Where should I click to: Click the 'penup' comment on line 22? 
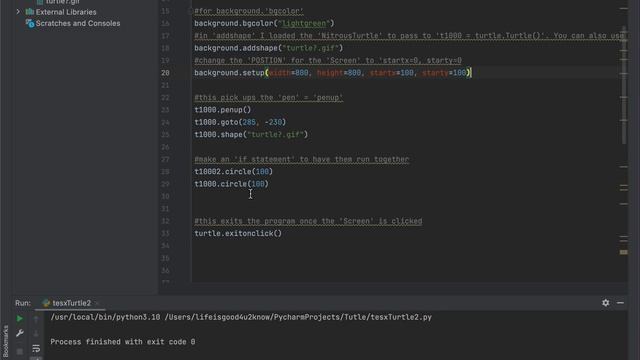(x=269, y=98)
